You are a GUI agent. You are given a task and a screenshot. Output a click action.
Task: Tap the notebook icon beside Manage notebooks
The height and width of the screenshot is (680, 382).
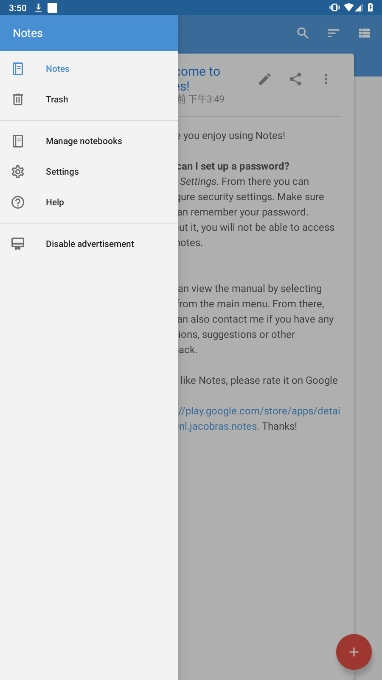point(18,141)
